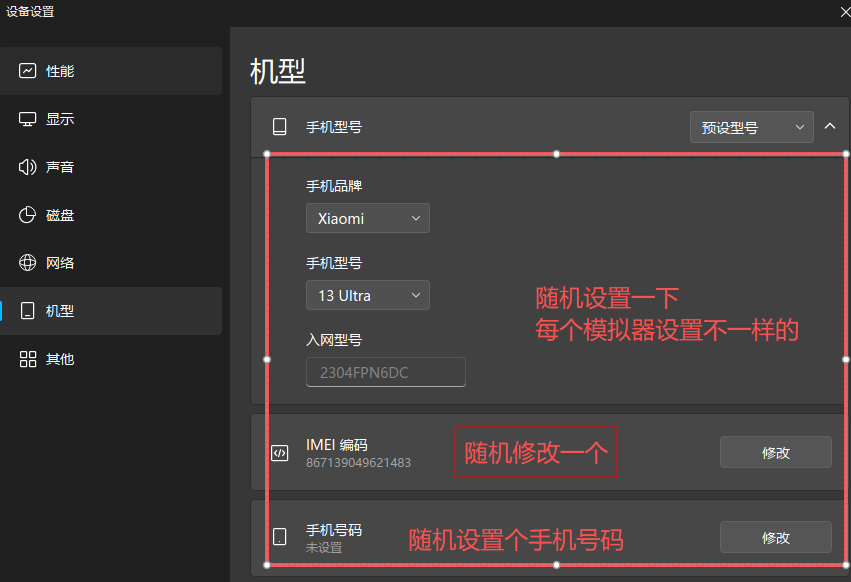Click the 显示 monitor icon in sidebar
This screenshot has width=851, height=582.
28,119
